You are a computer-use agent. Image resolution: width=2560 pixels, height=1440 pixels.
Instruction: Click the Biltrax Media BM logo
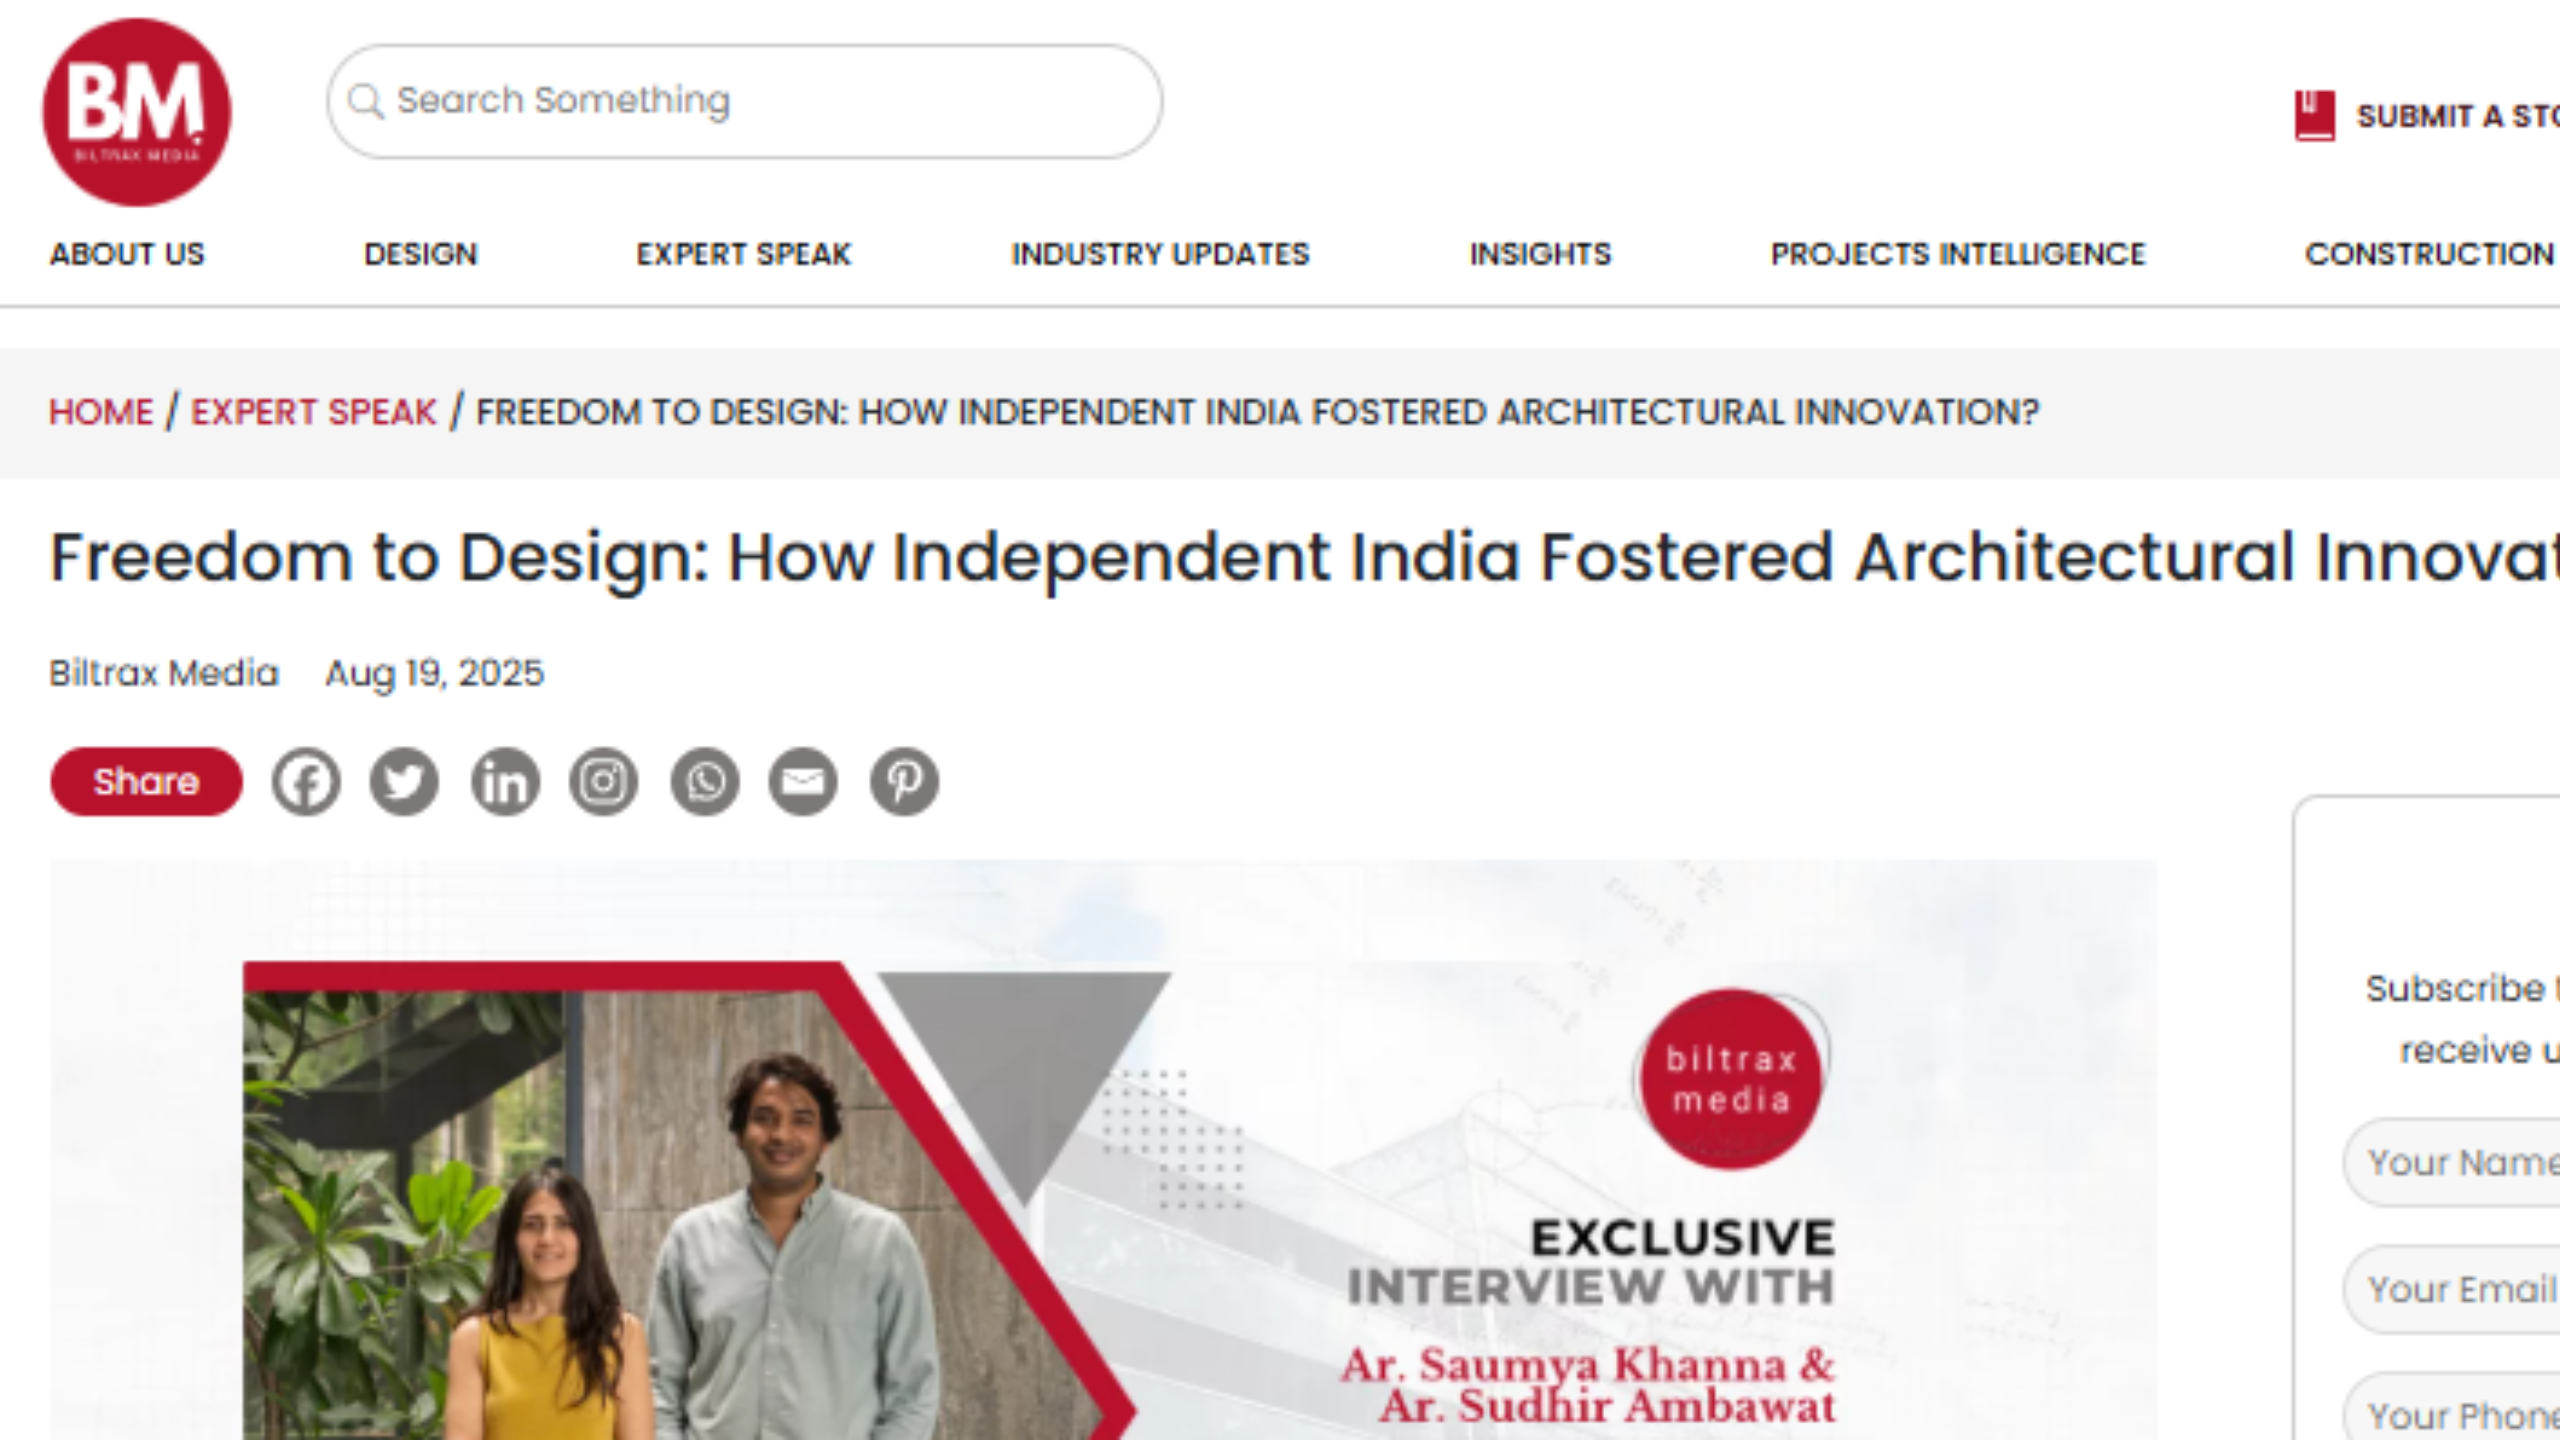137,112
